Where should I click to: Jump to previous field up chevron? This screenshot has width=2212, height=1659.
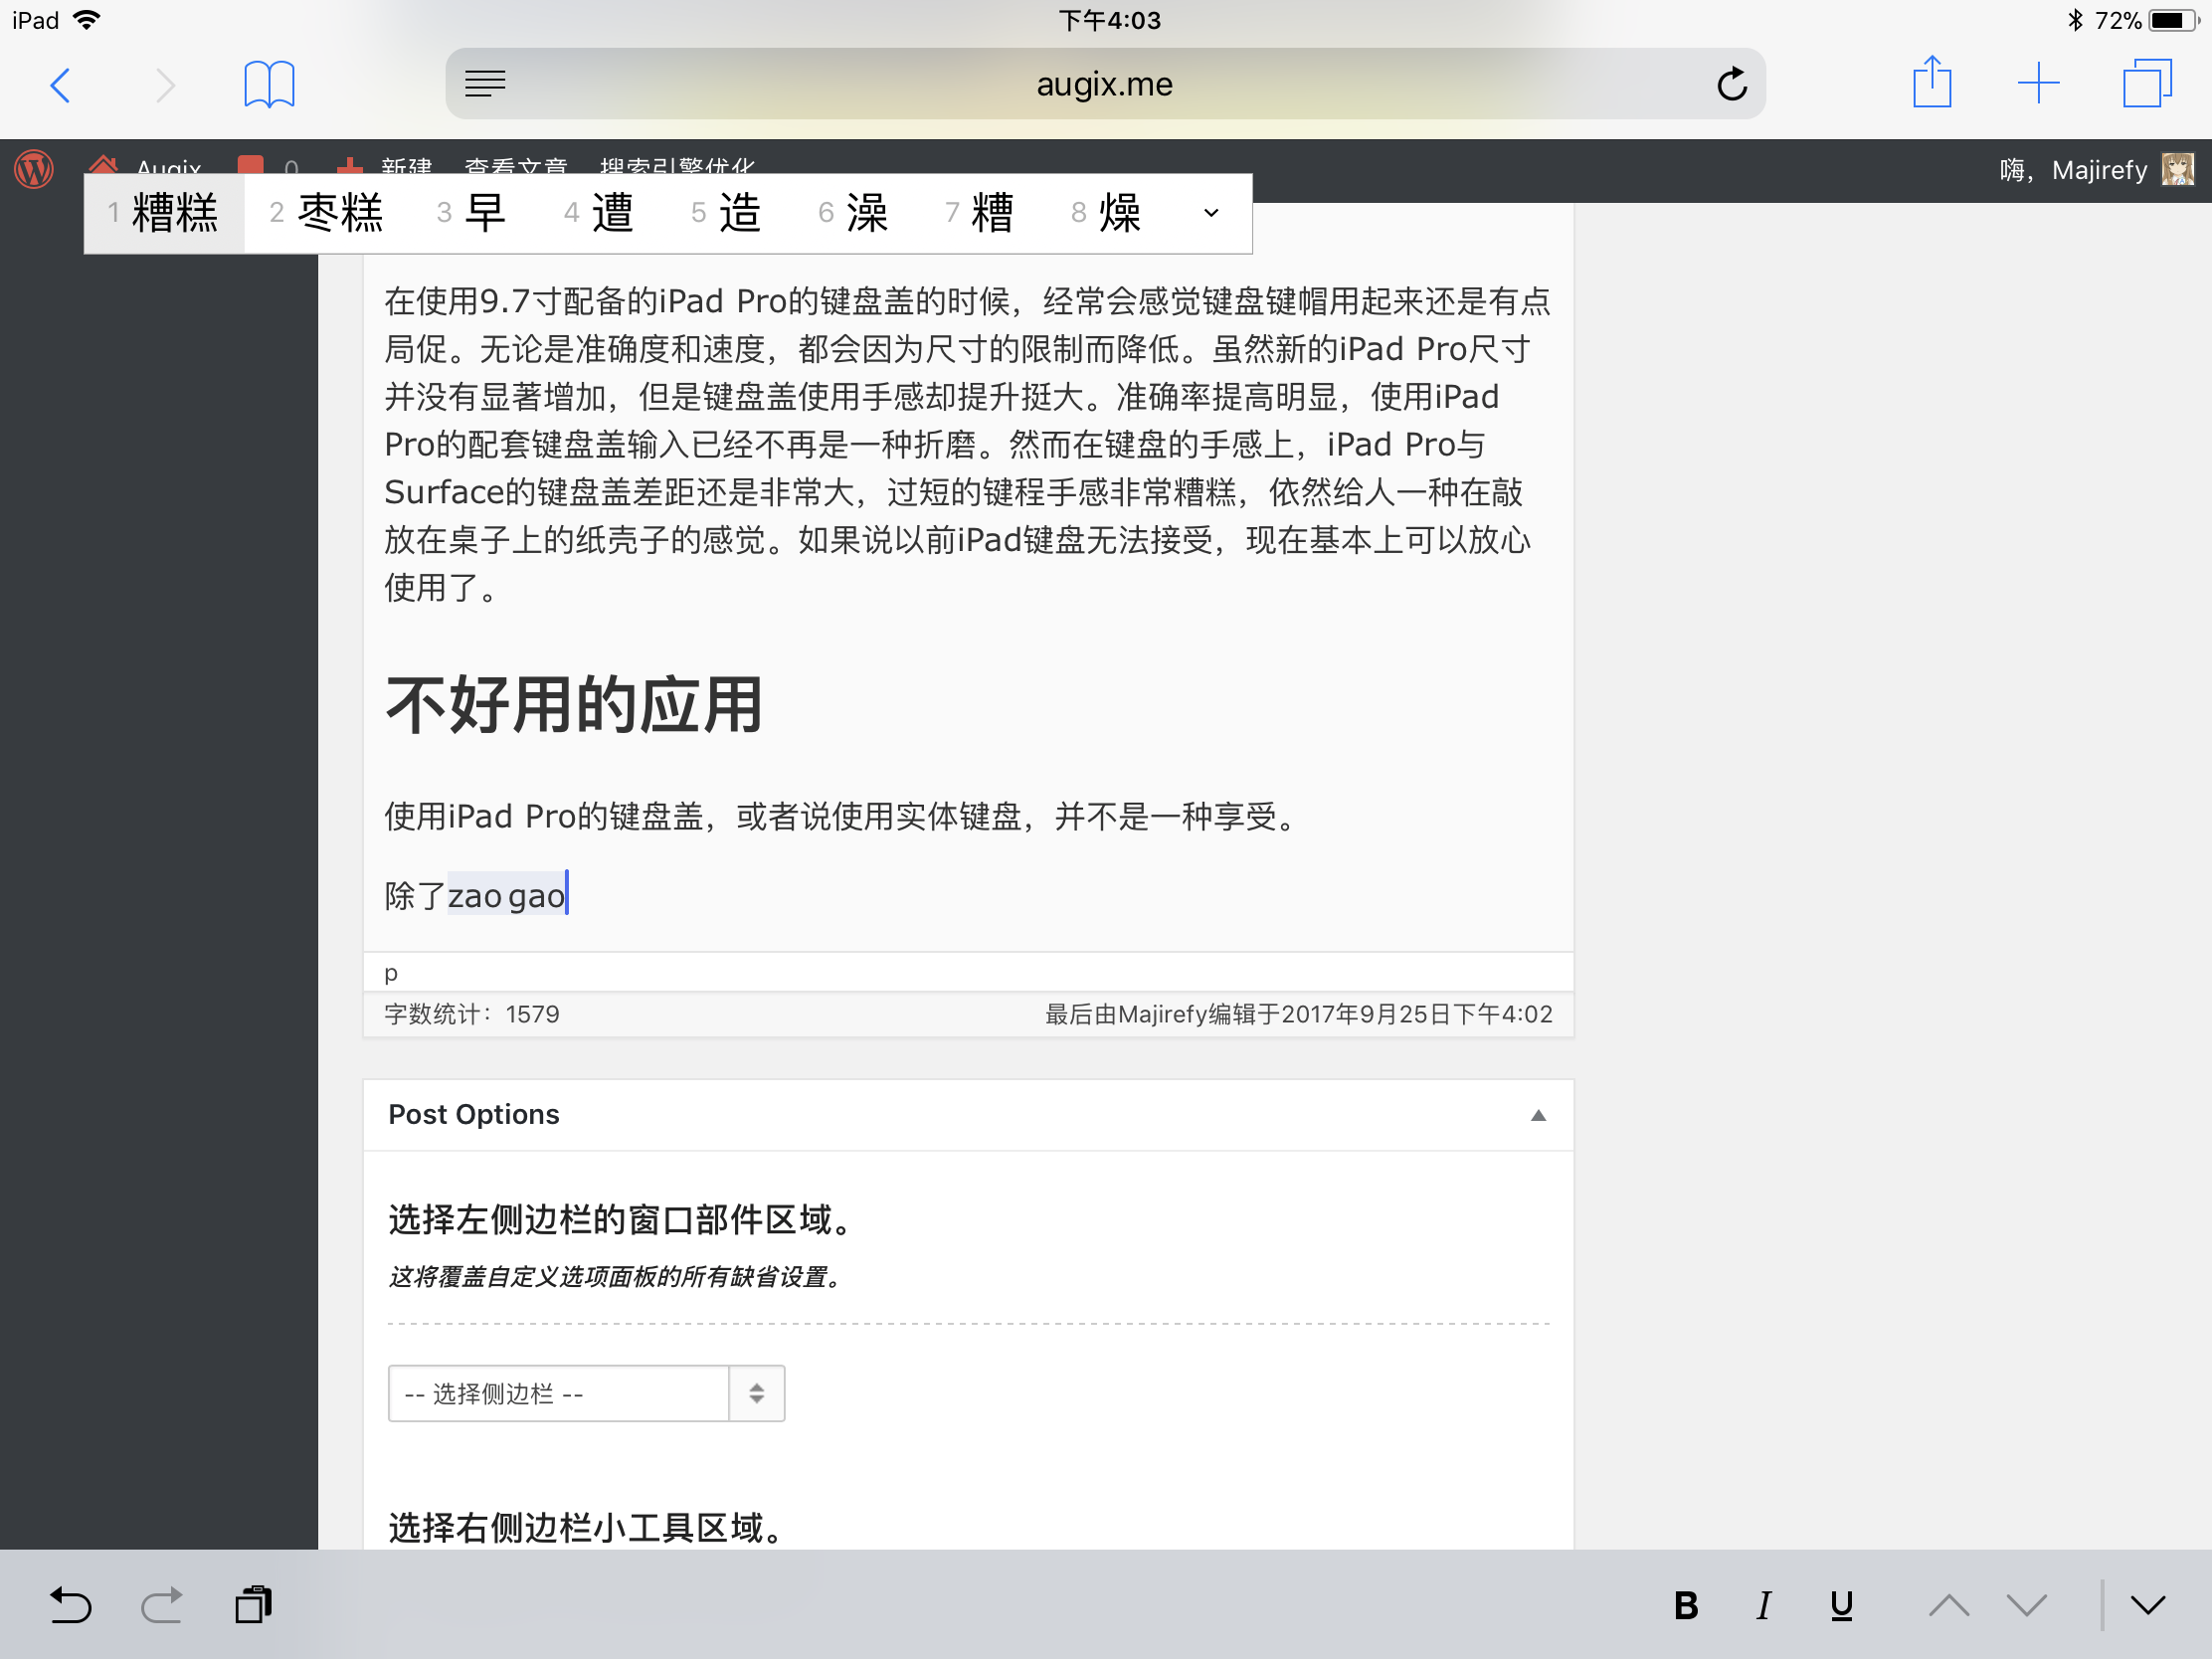(1949, 1606)
